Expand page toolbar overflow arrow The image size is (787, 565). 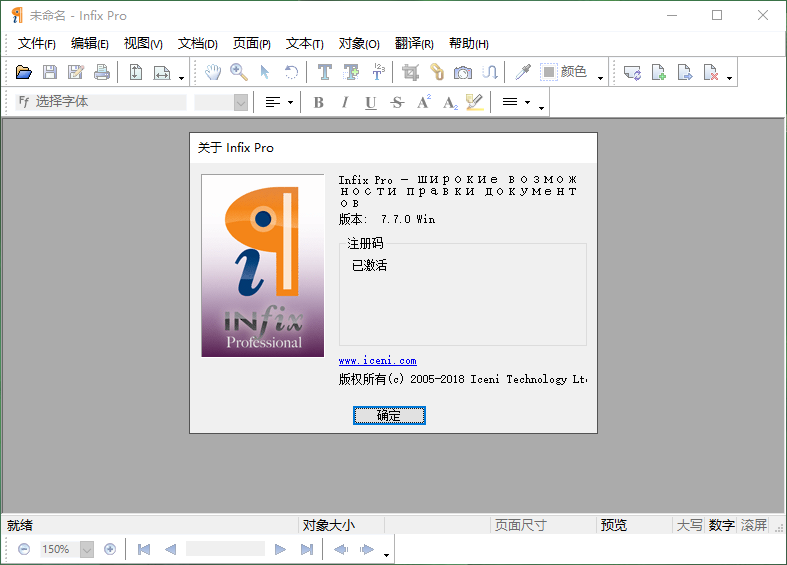[x=729, y=78]
